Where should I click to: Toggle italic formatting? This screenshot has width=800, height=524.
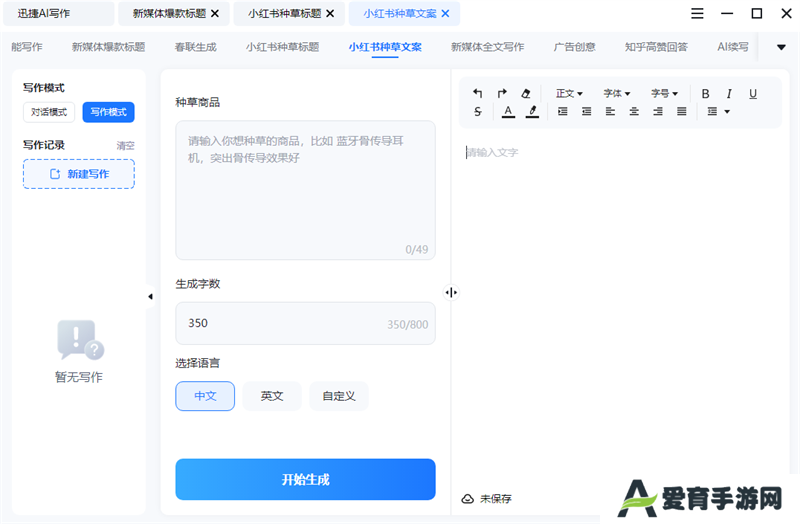click(x=729, y=93)
